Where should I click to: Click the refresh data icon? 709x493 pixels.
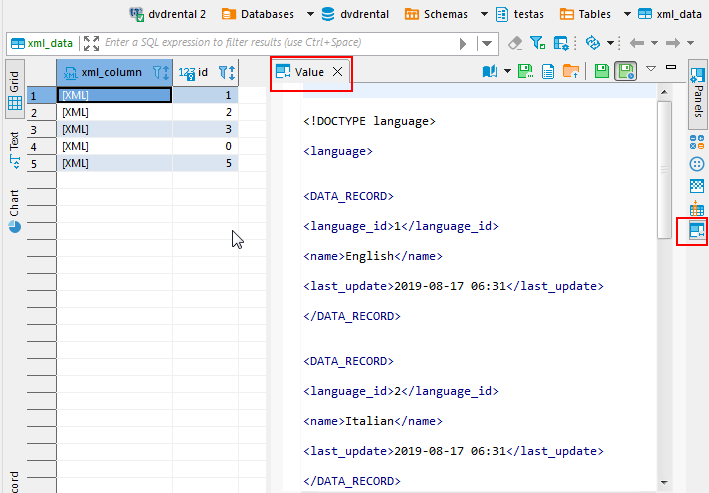[592, 43]
